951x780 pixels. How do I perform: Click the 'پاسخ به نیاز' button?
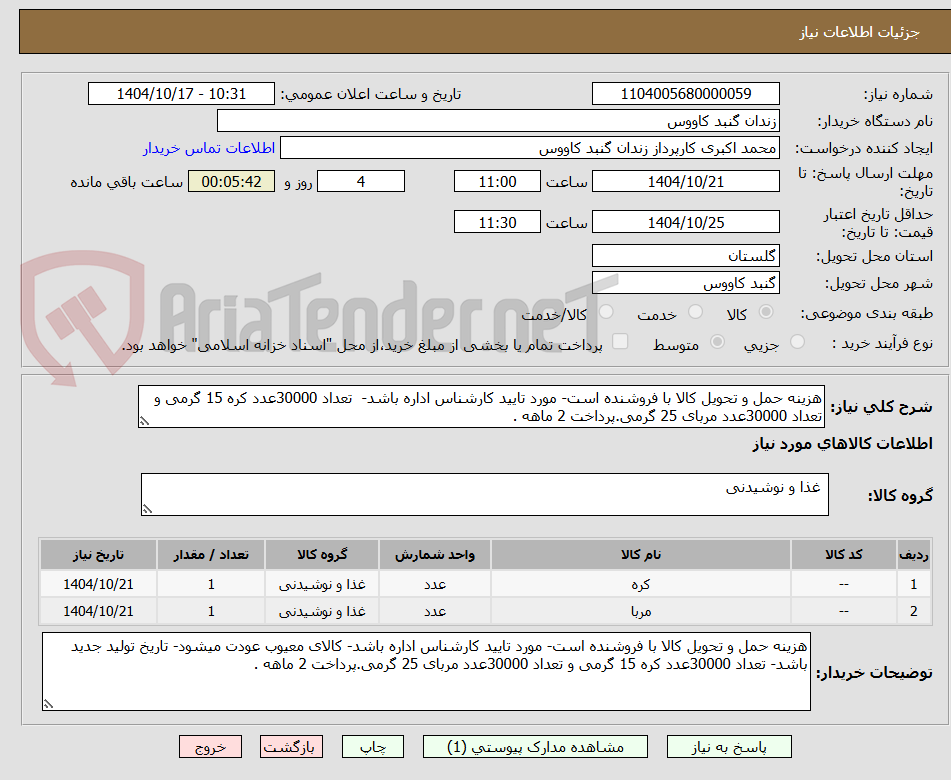[x=729, y=747]
